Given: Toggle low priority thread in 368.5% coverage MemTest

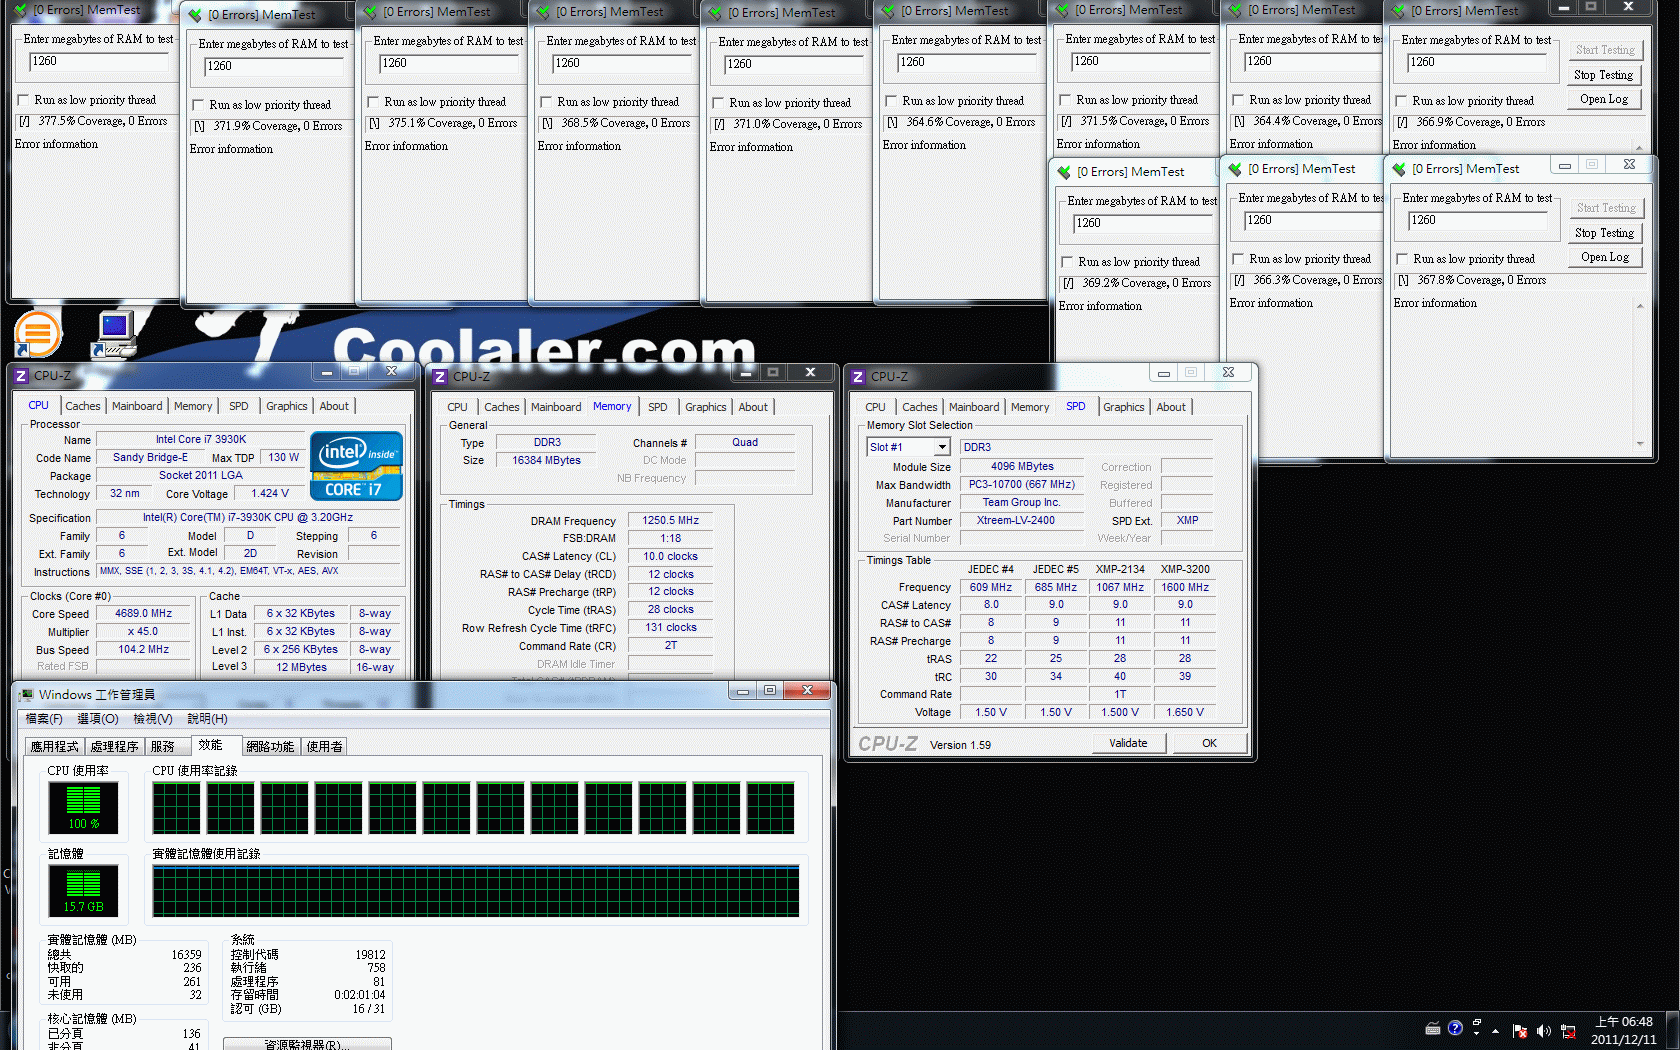Looking at the screenshot, I should pyautogui.click(x=547, y=102).
